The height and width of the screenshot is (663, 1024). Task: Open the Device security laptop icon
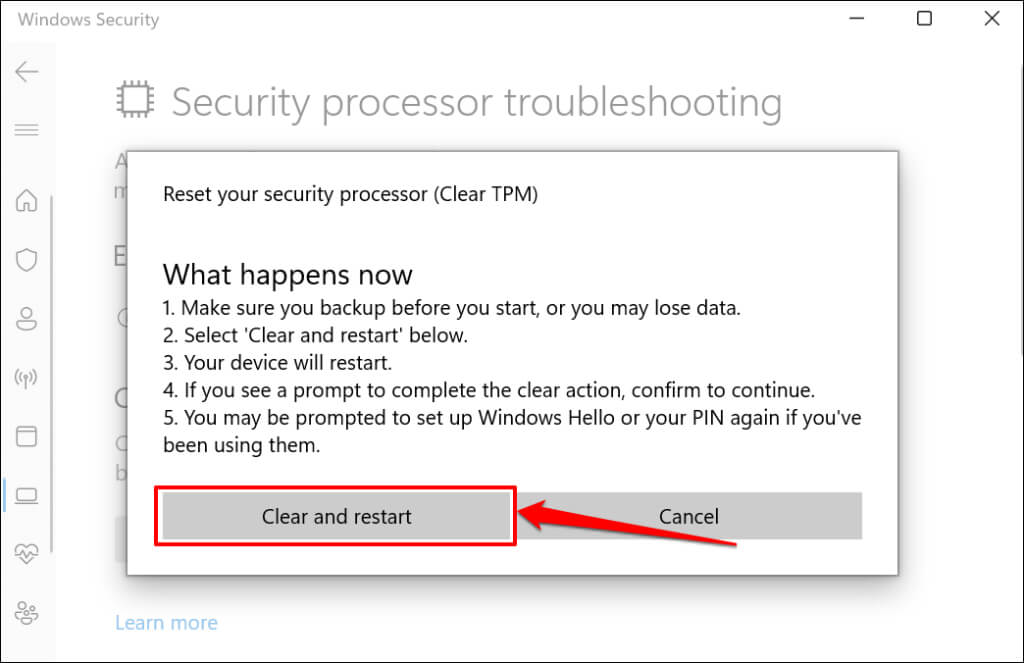coord(26,495)
